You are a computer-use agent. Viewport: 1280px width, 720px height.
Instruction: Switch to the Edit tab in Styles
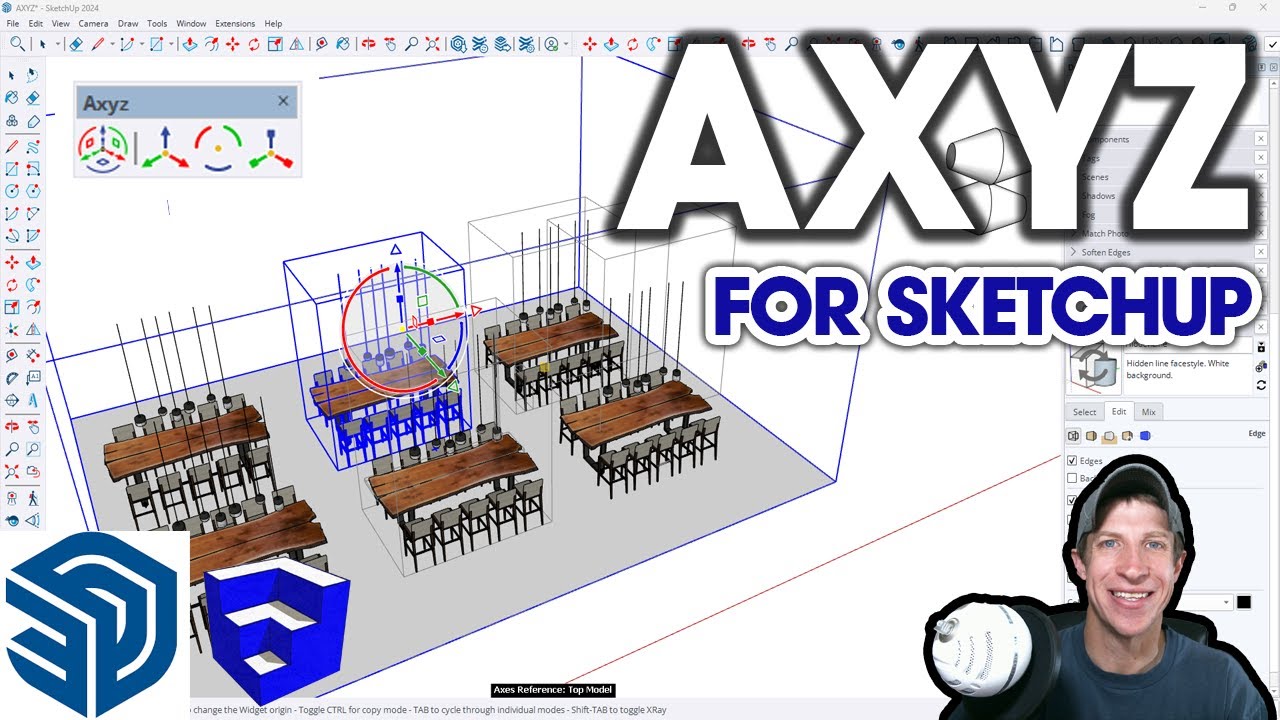click(x=1119, y=411)
